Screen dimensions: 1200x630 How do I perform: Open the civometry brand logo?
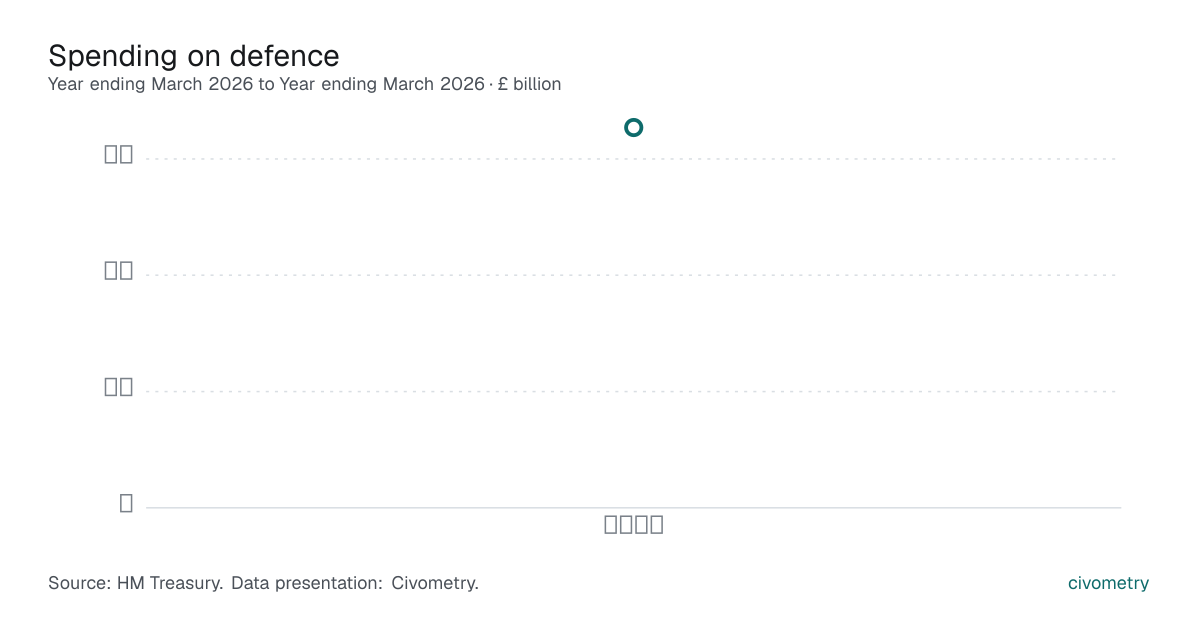click(1108, 583)
